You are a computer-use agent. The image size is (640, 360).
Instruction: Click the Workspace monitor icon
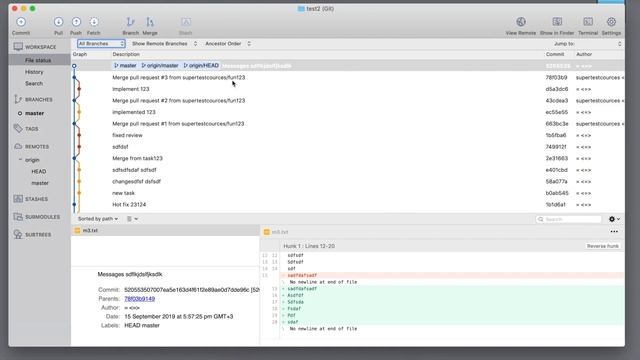[18, 47]
